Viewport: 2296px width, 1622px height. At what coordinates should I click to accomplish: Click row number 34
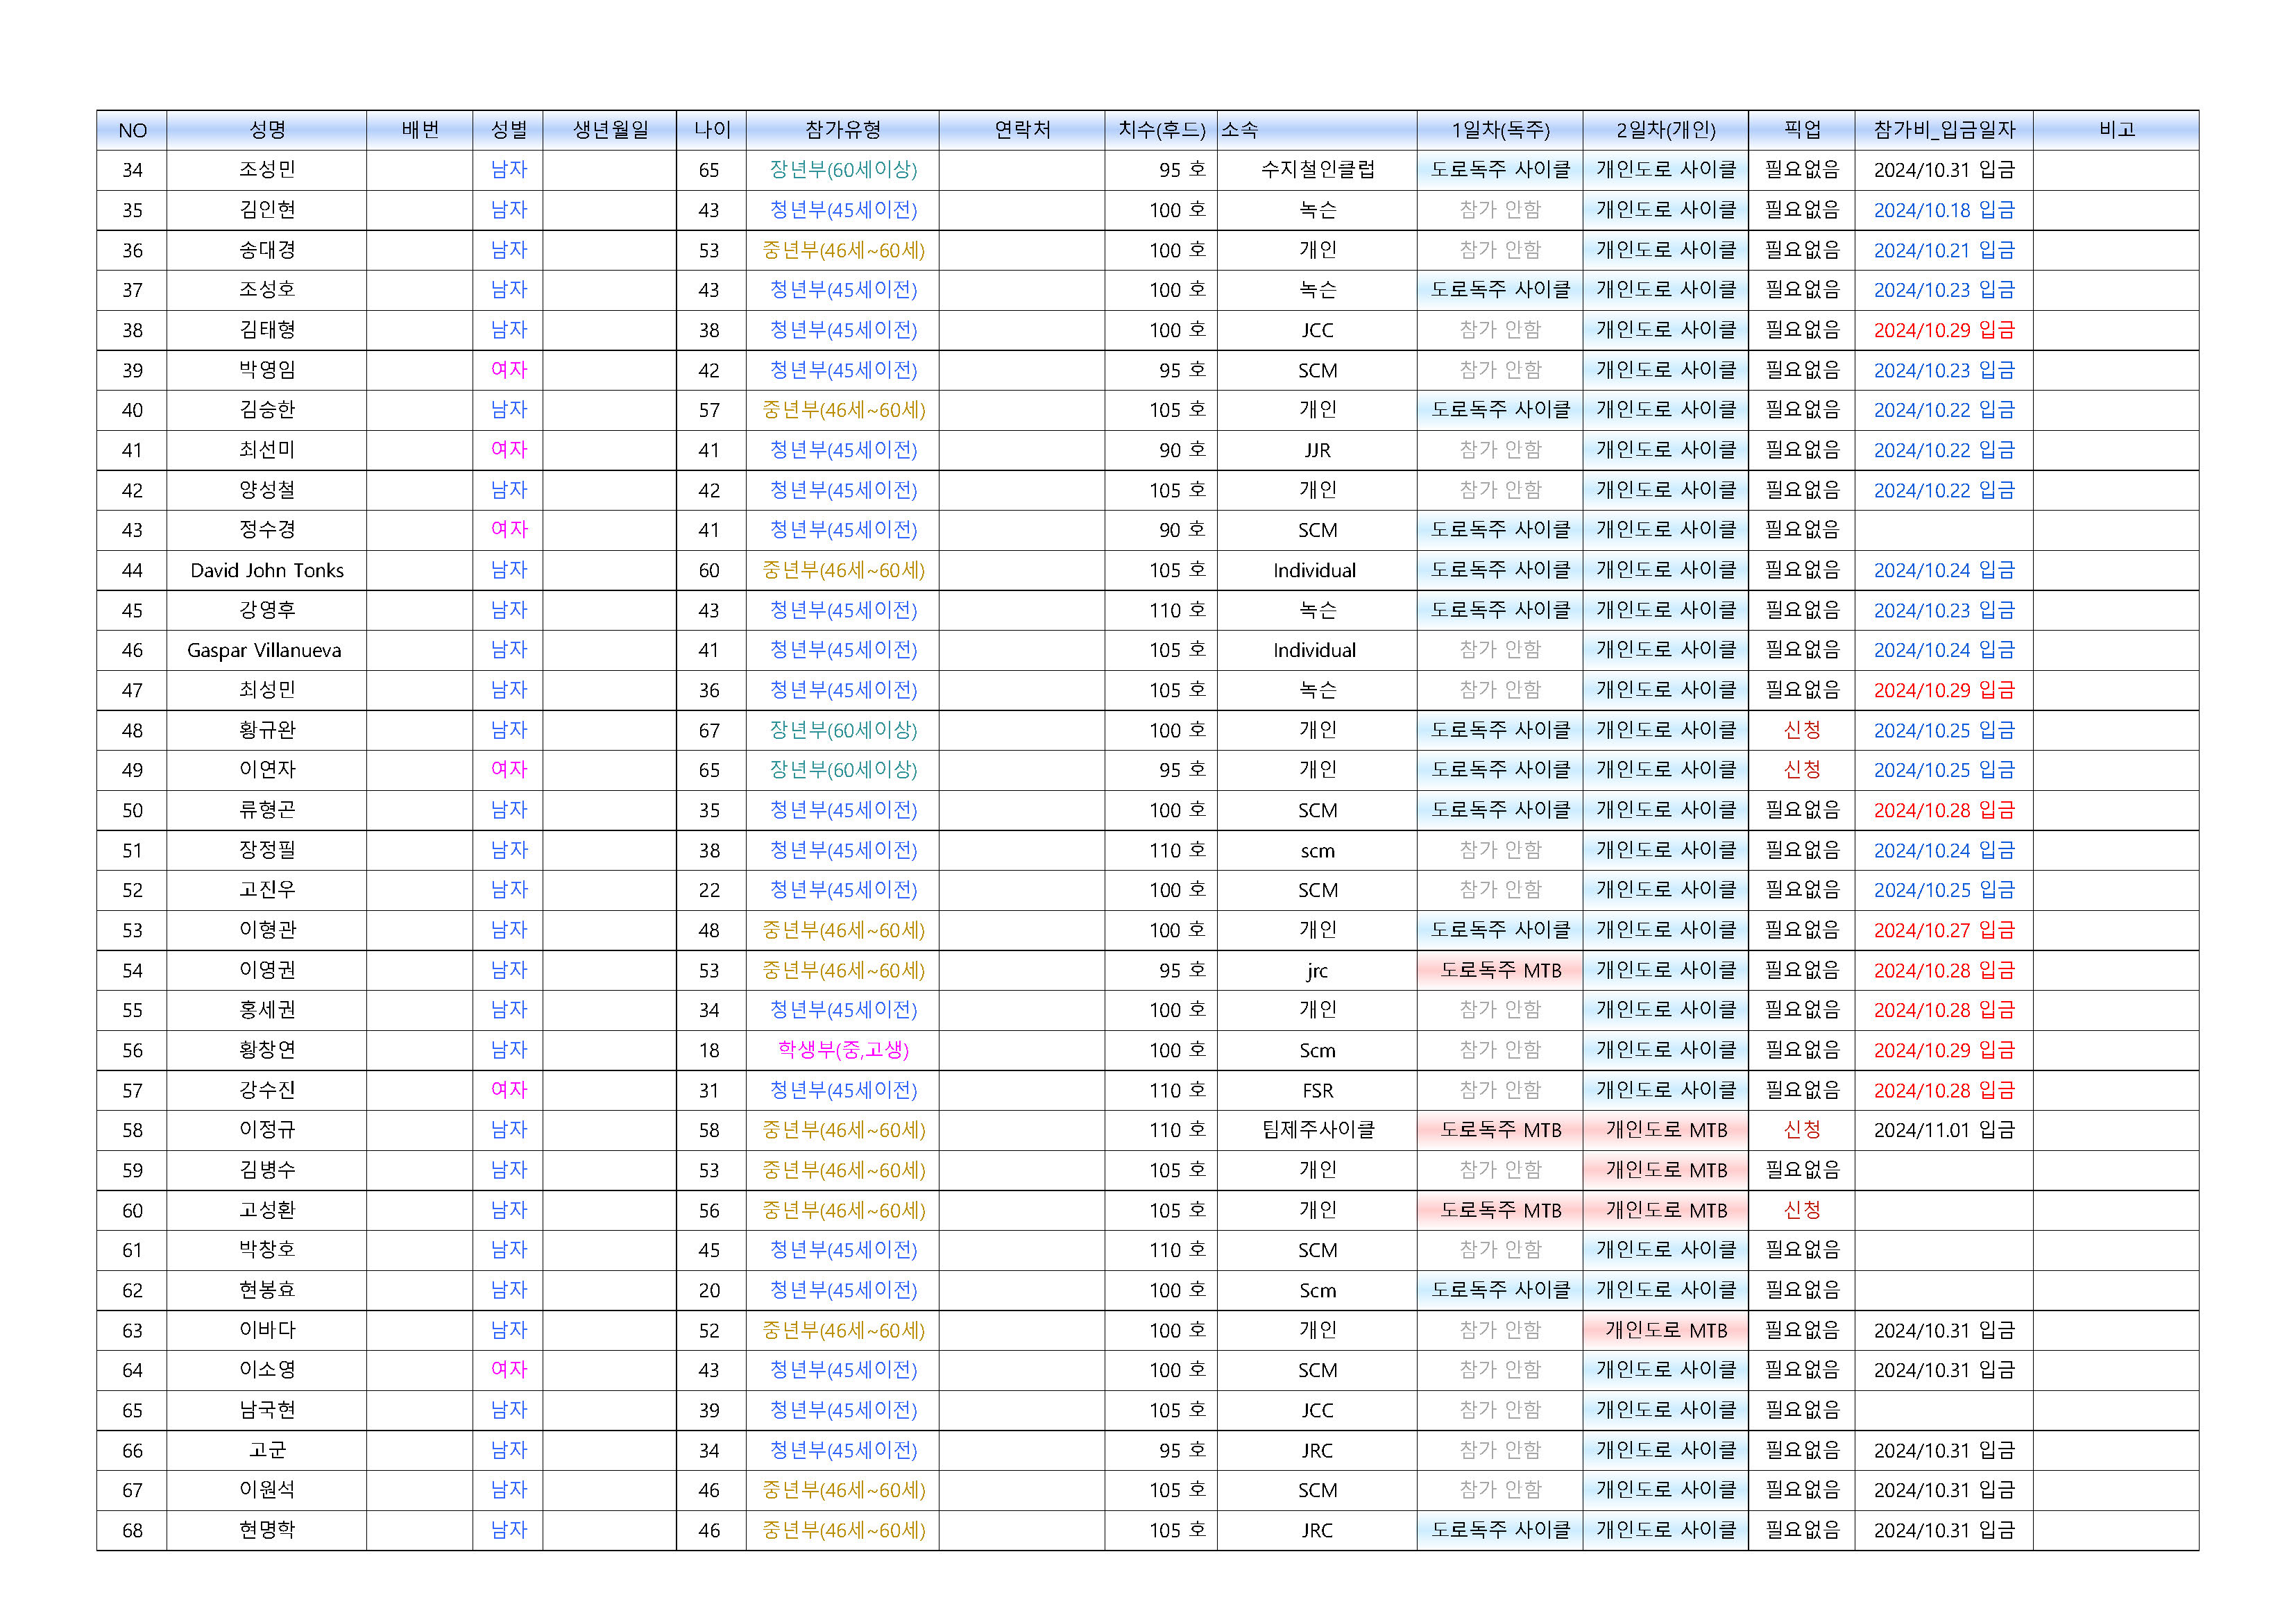coord(132,170)
